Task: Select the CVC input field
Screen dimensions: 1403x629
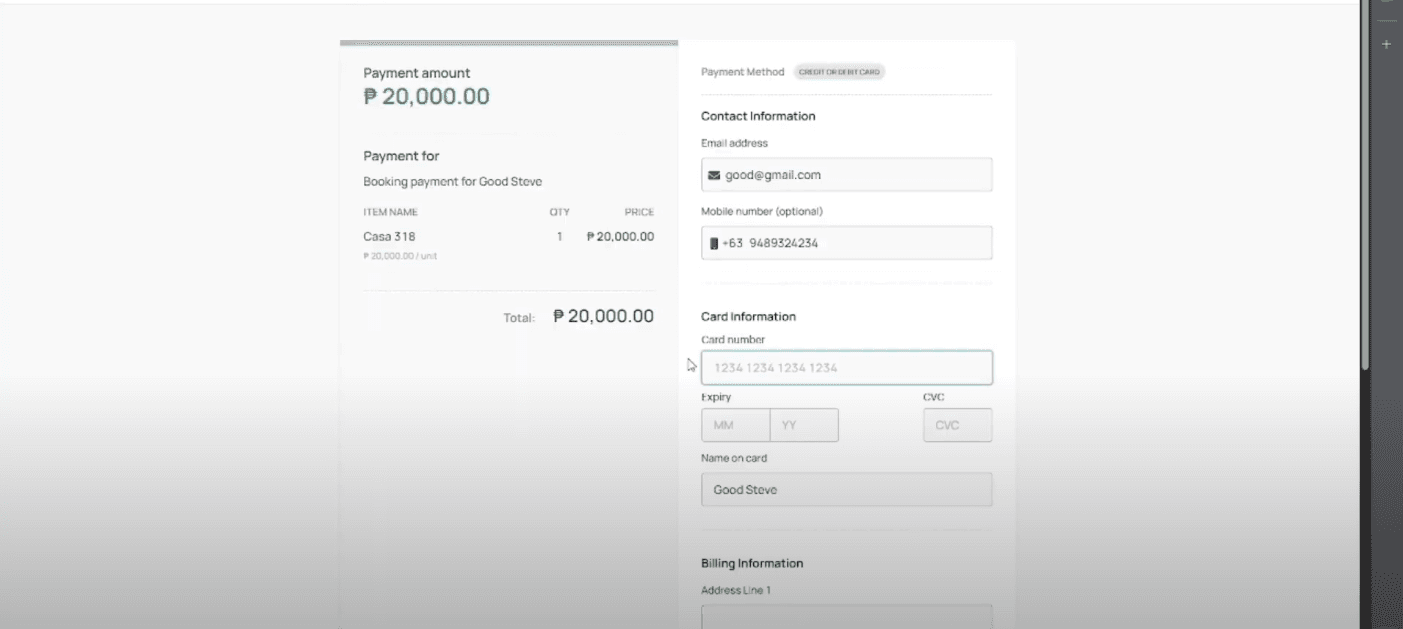Action: point(957,425)
